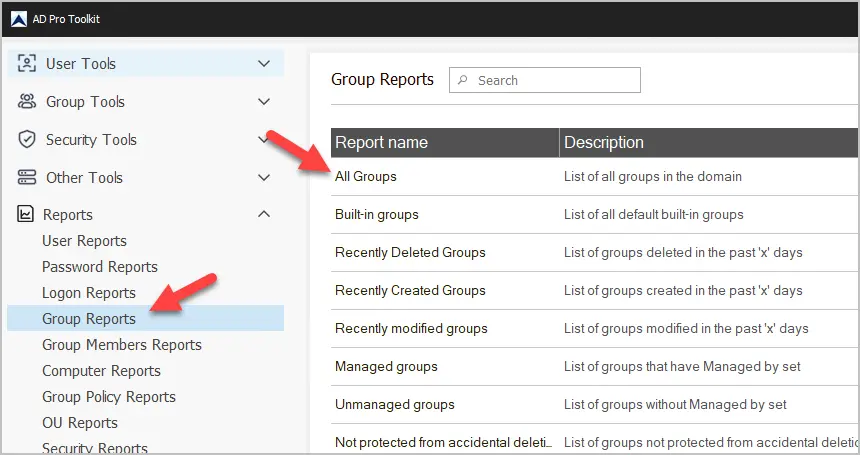Click the Other Tools server icon
860x455 pixels.
tap(27, 177)
